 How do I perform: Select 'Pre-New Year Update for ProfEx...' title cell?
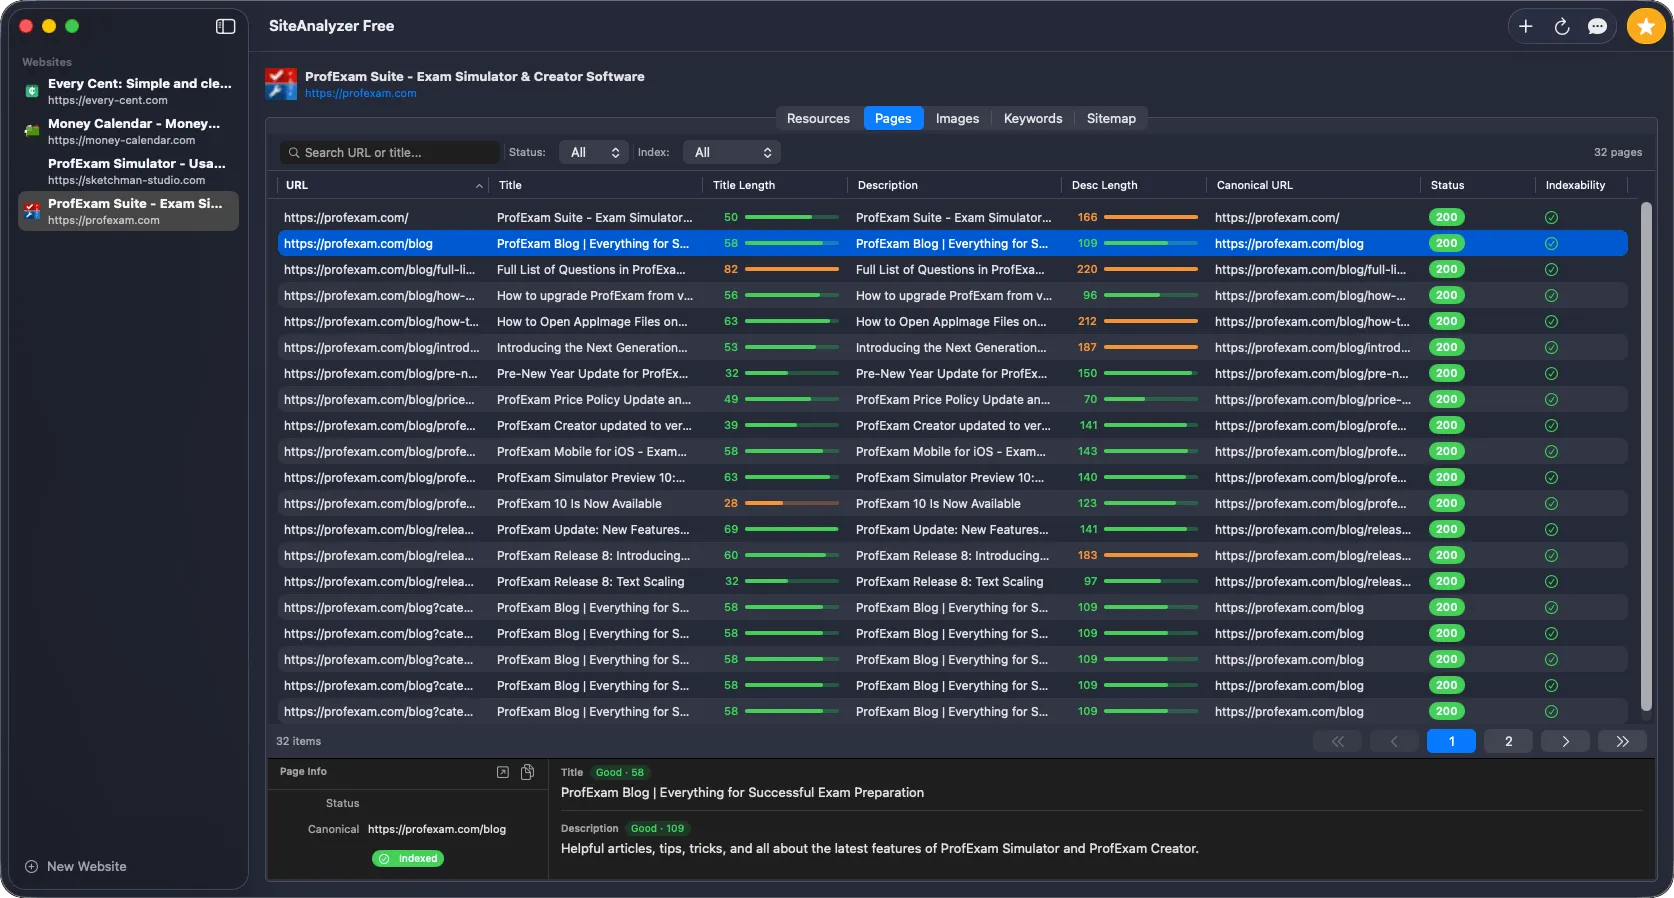[592, 373]
